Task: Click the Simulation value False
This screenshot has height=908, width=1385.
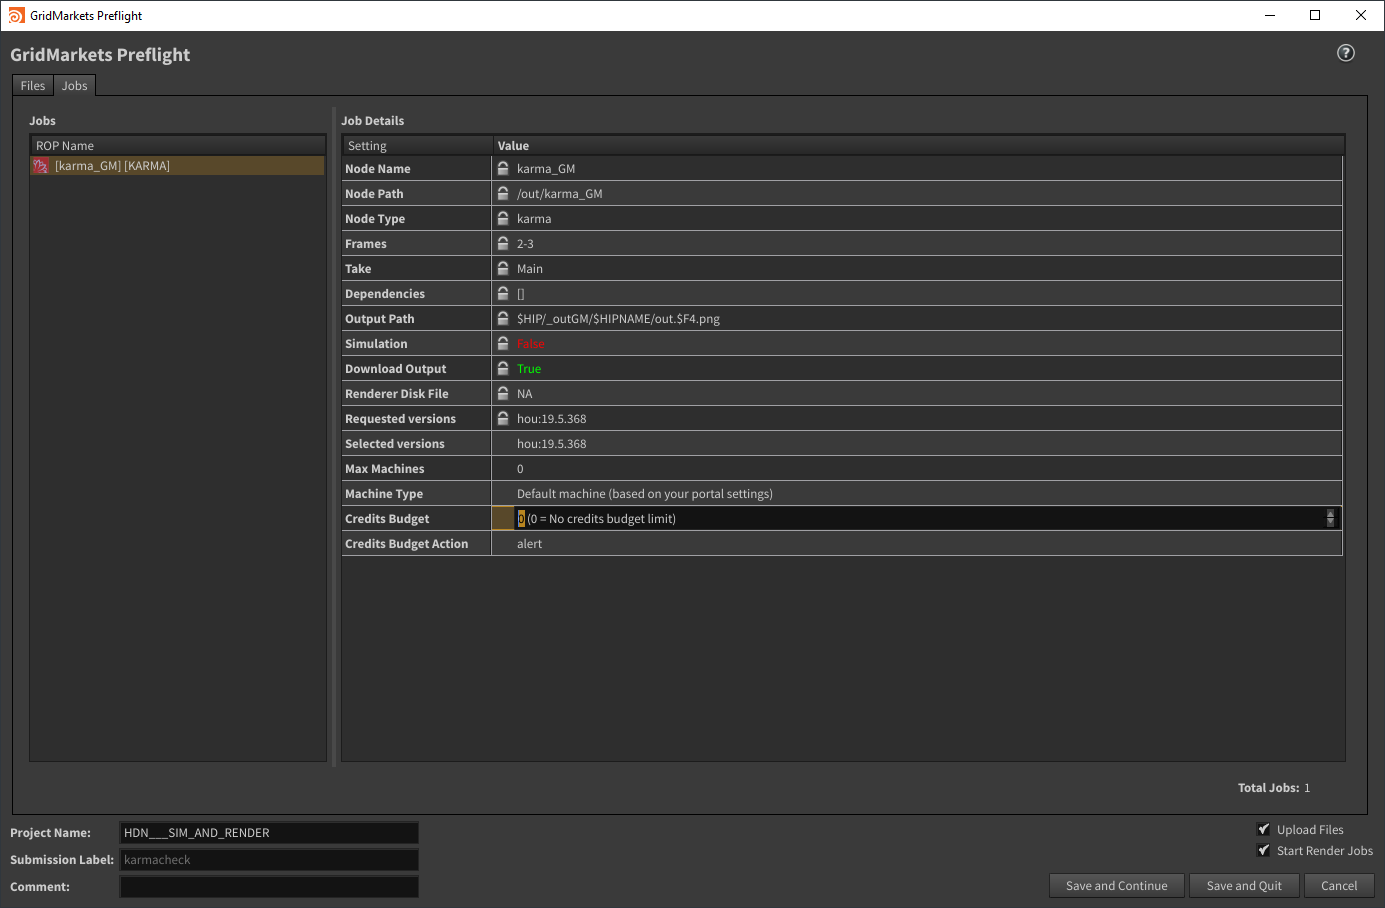Action: tap(530, 344)
